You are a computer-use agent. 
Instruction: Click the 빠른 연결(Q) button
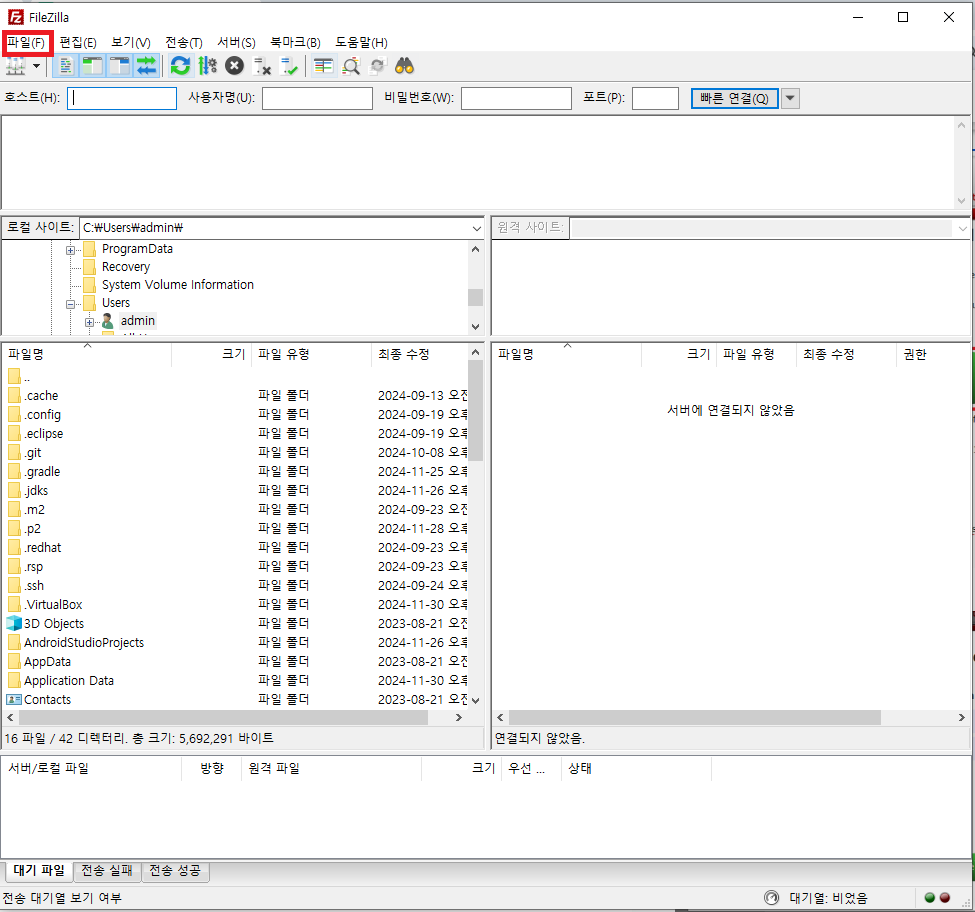[734, 98]
